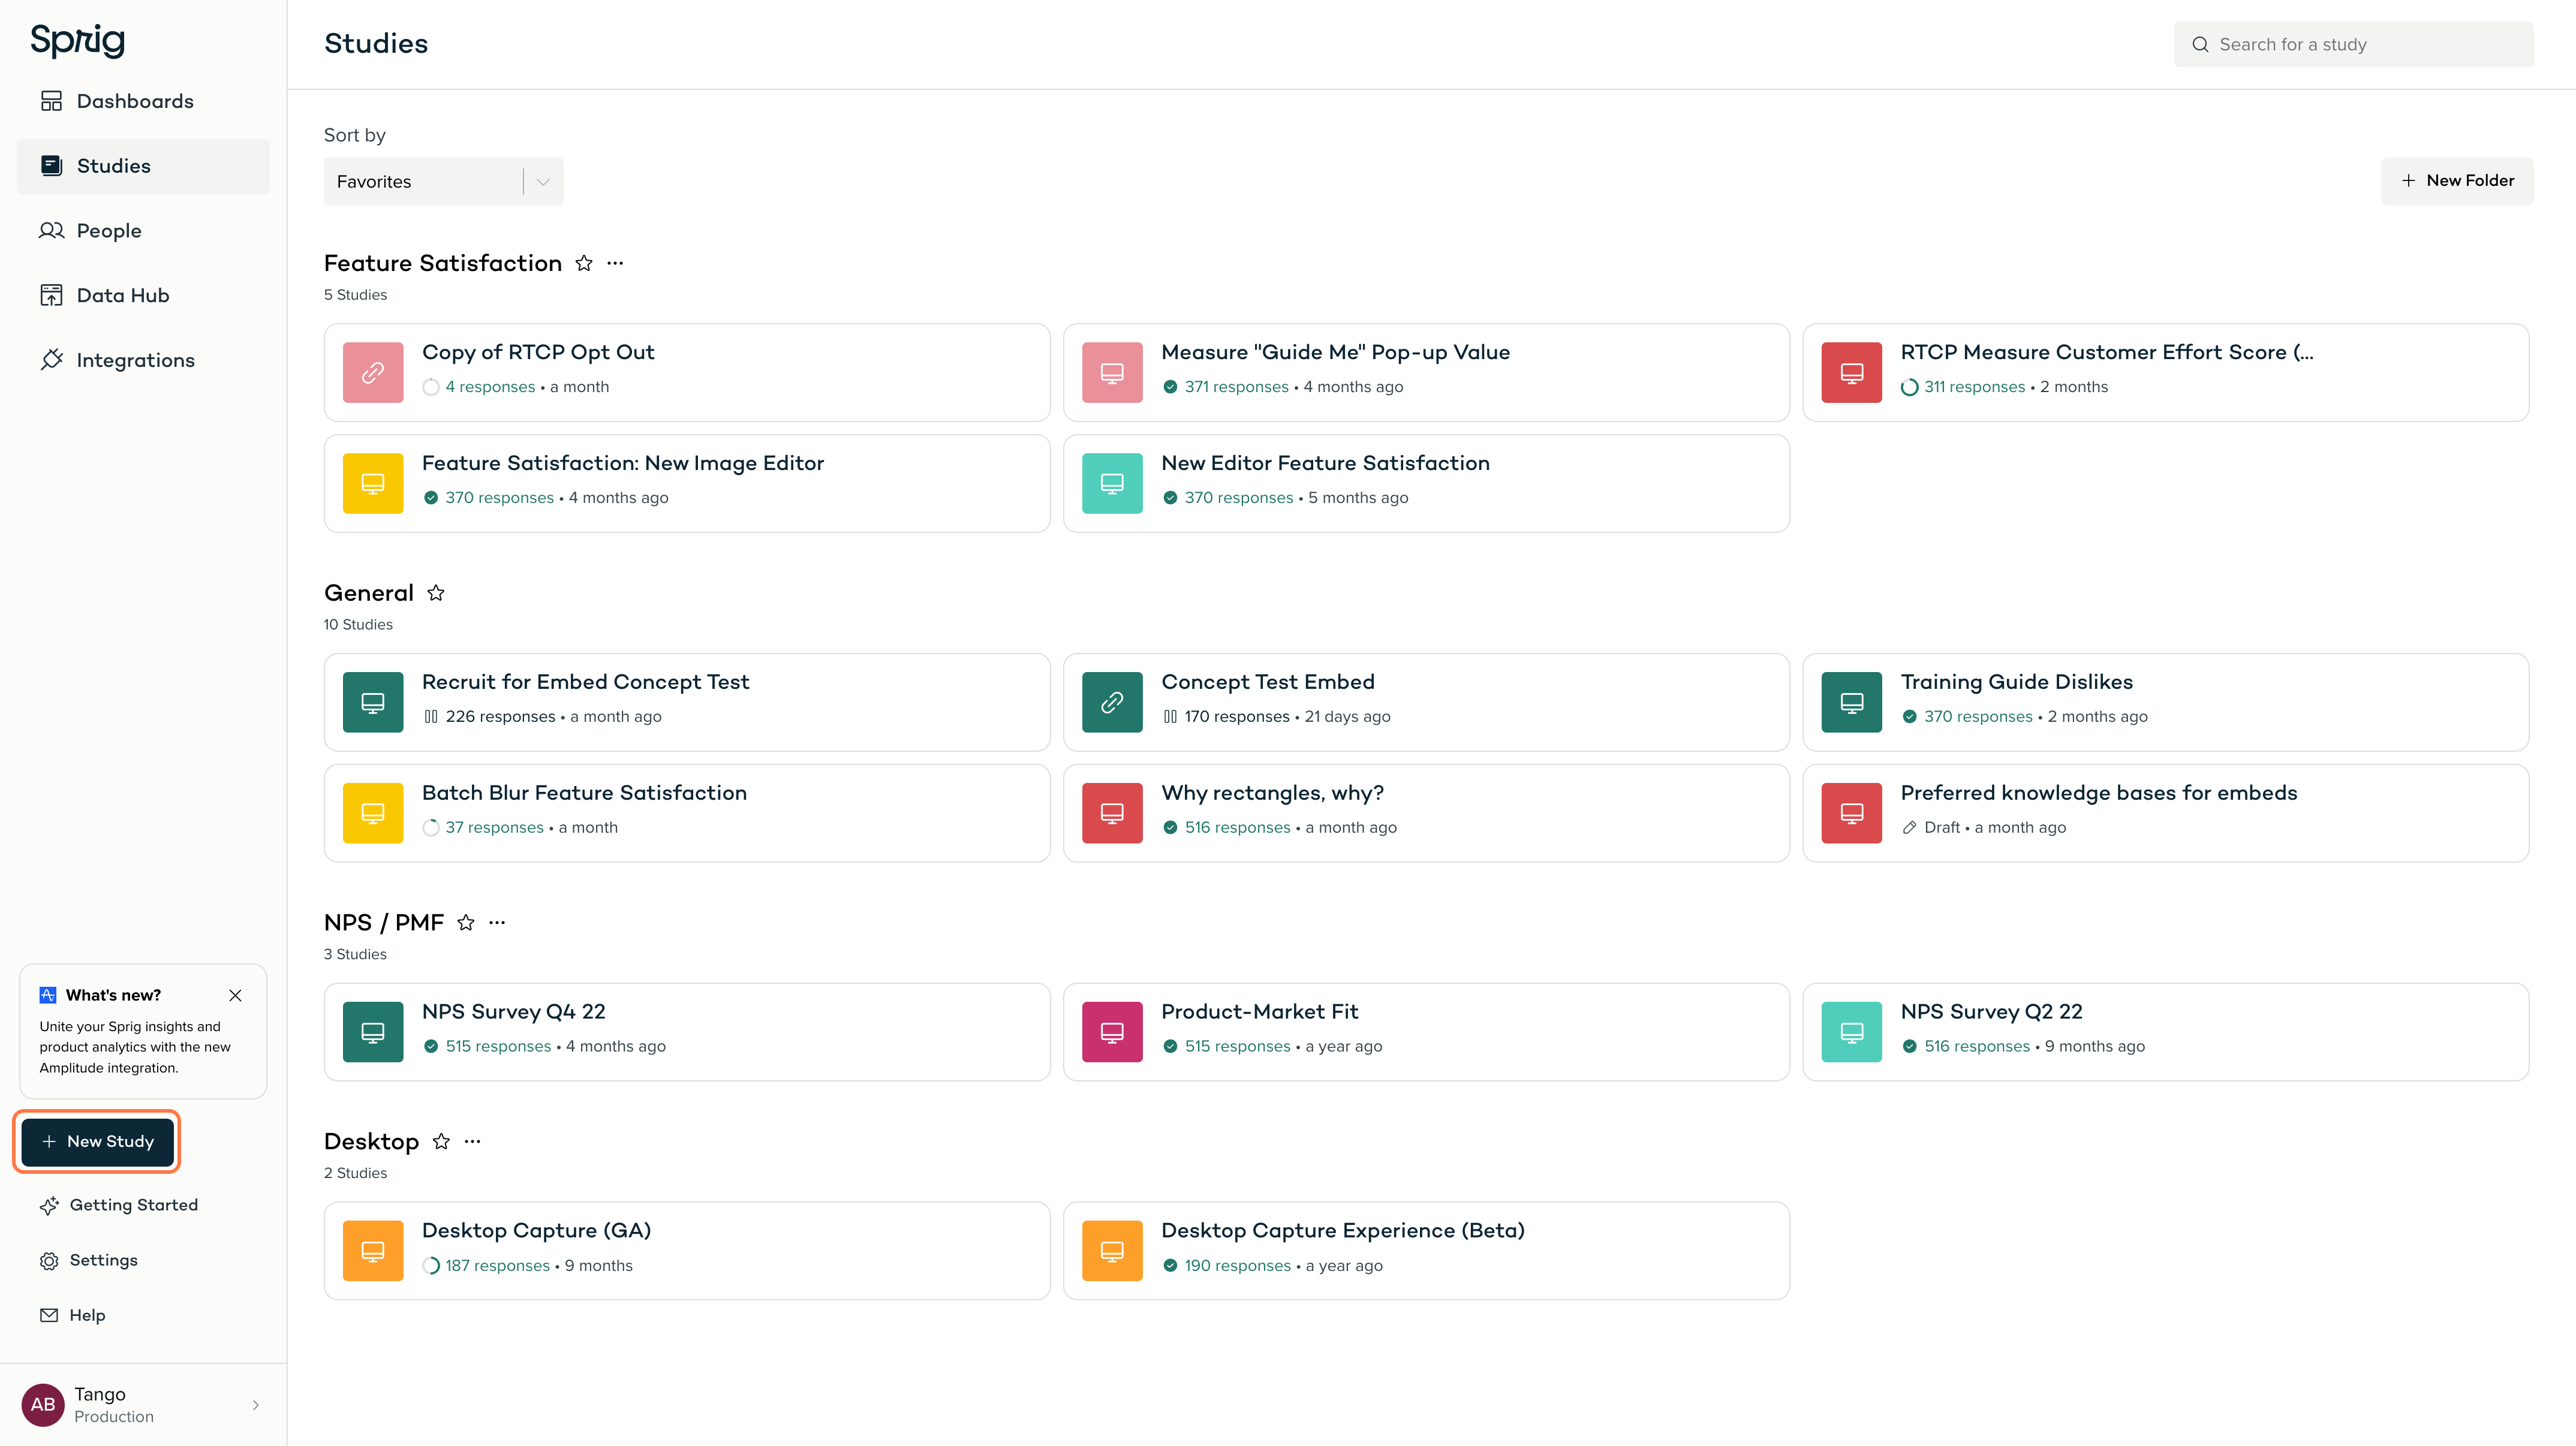The height and width of the screenshot is (1446, 2576).
Task: Open the NPS / PMF folder options menu
Action: click(497, 922)
